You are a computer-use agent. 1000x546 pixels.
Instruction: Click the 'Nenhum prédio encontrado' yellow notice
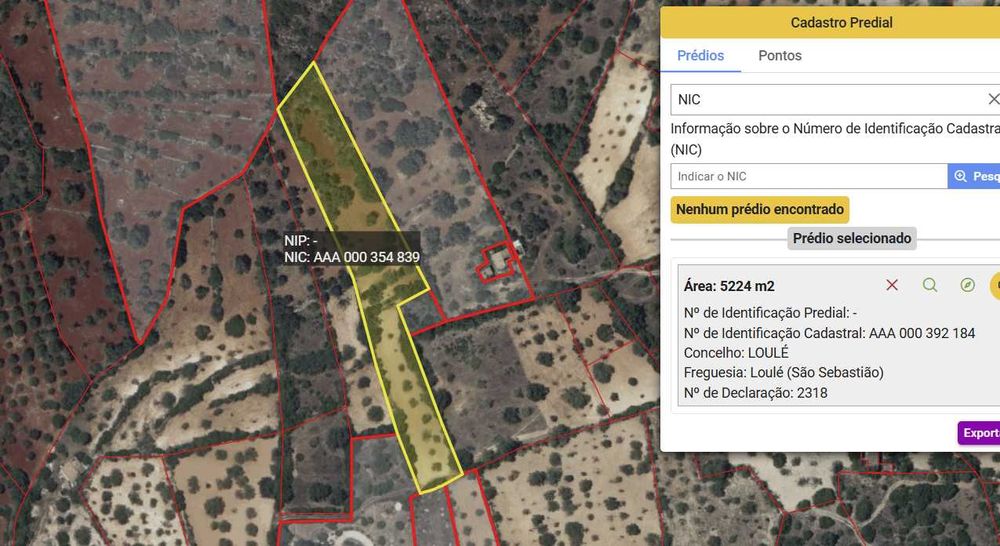(x=760, y=209)
